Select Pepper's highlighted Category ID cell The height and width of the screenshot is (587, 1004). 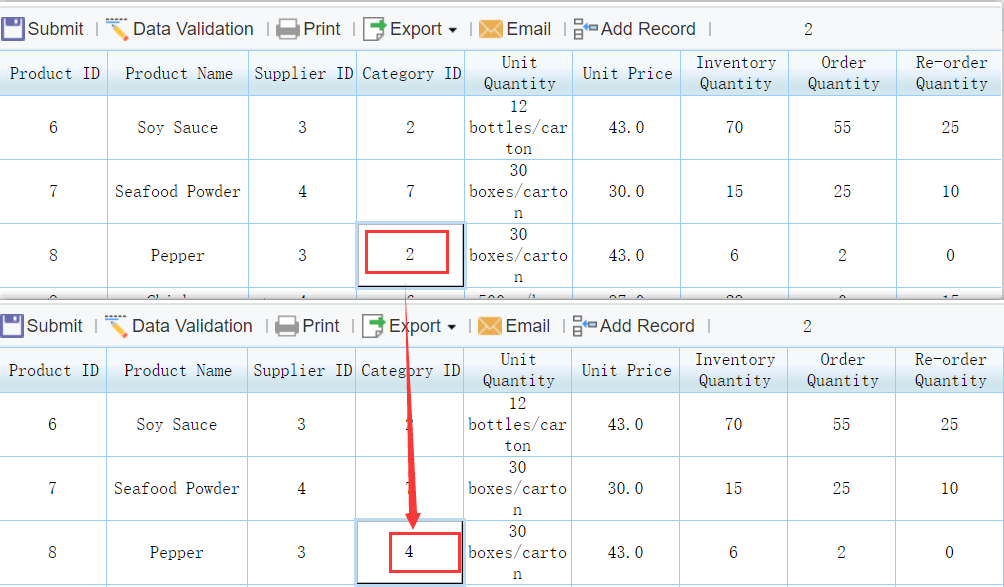(409, 252)
